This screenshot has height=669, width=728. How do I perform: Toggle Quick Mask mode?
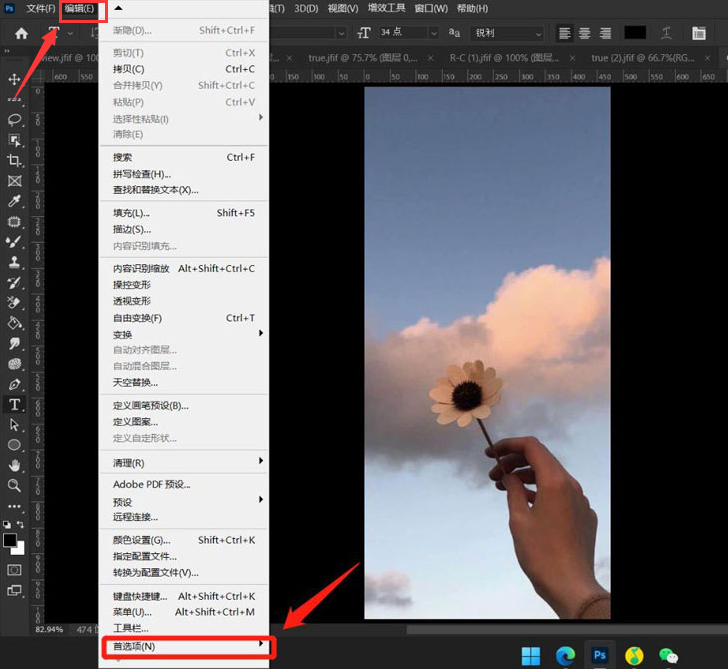(15, 569)
